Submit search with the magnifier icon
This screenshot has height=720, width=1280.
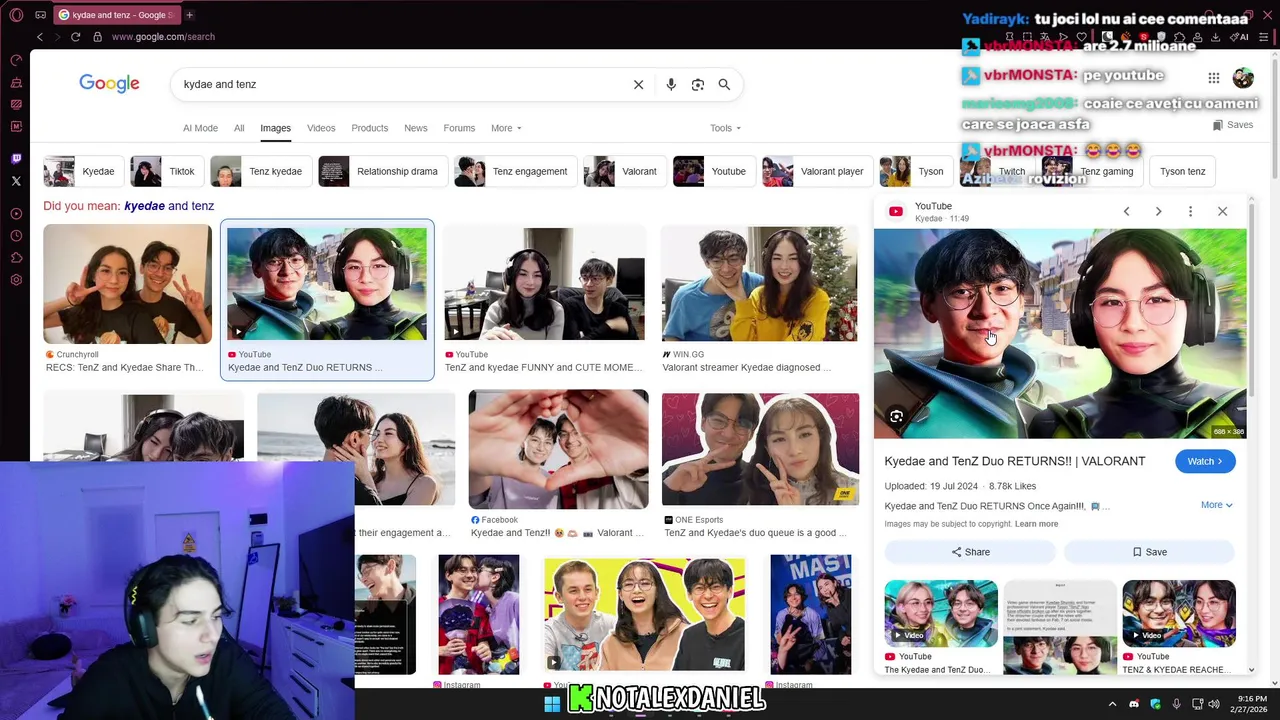tap(724, 85)
